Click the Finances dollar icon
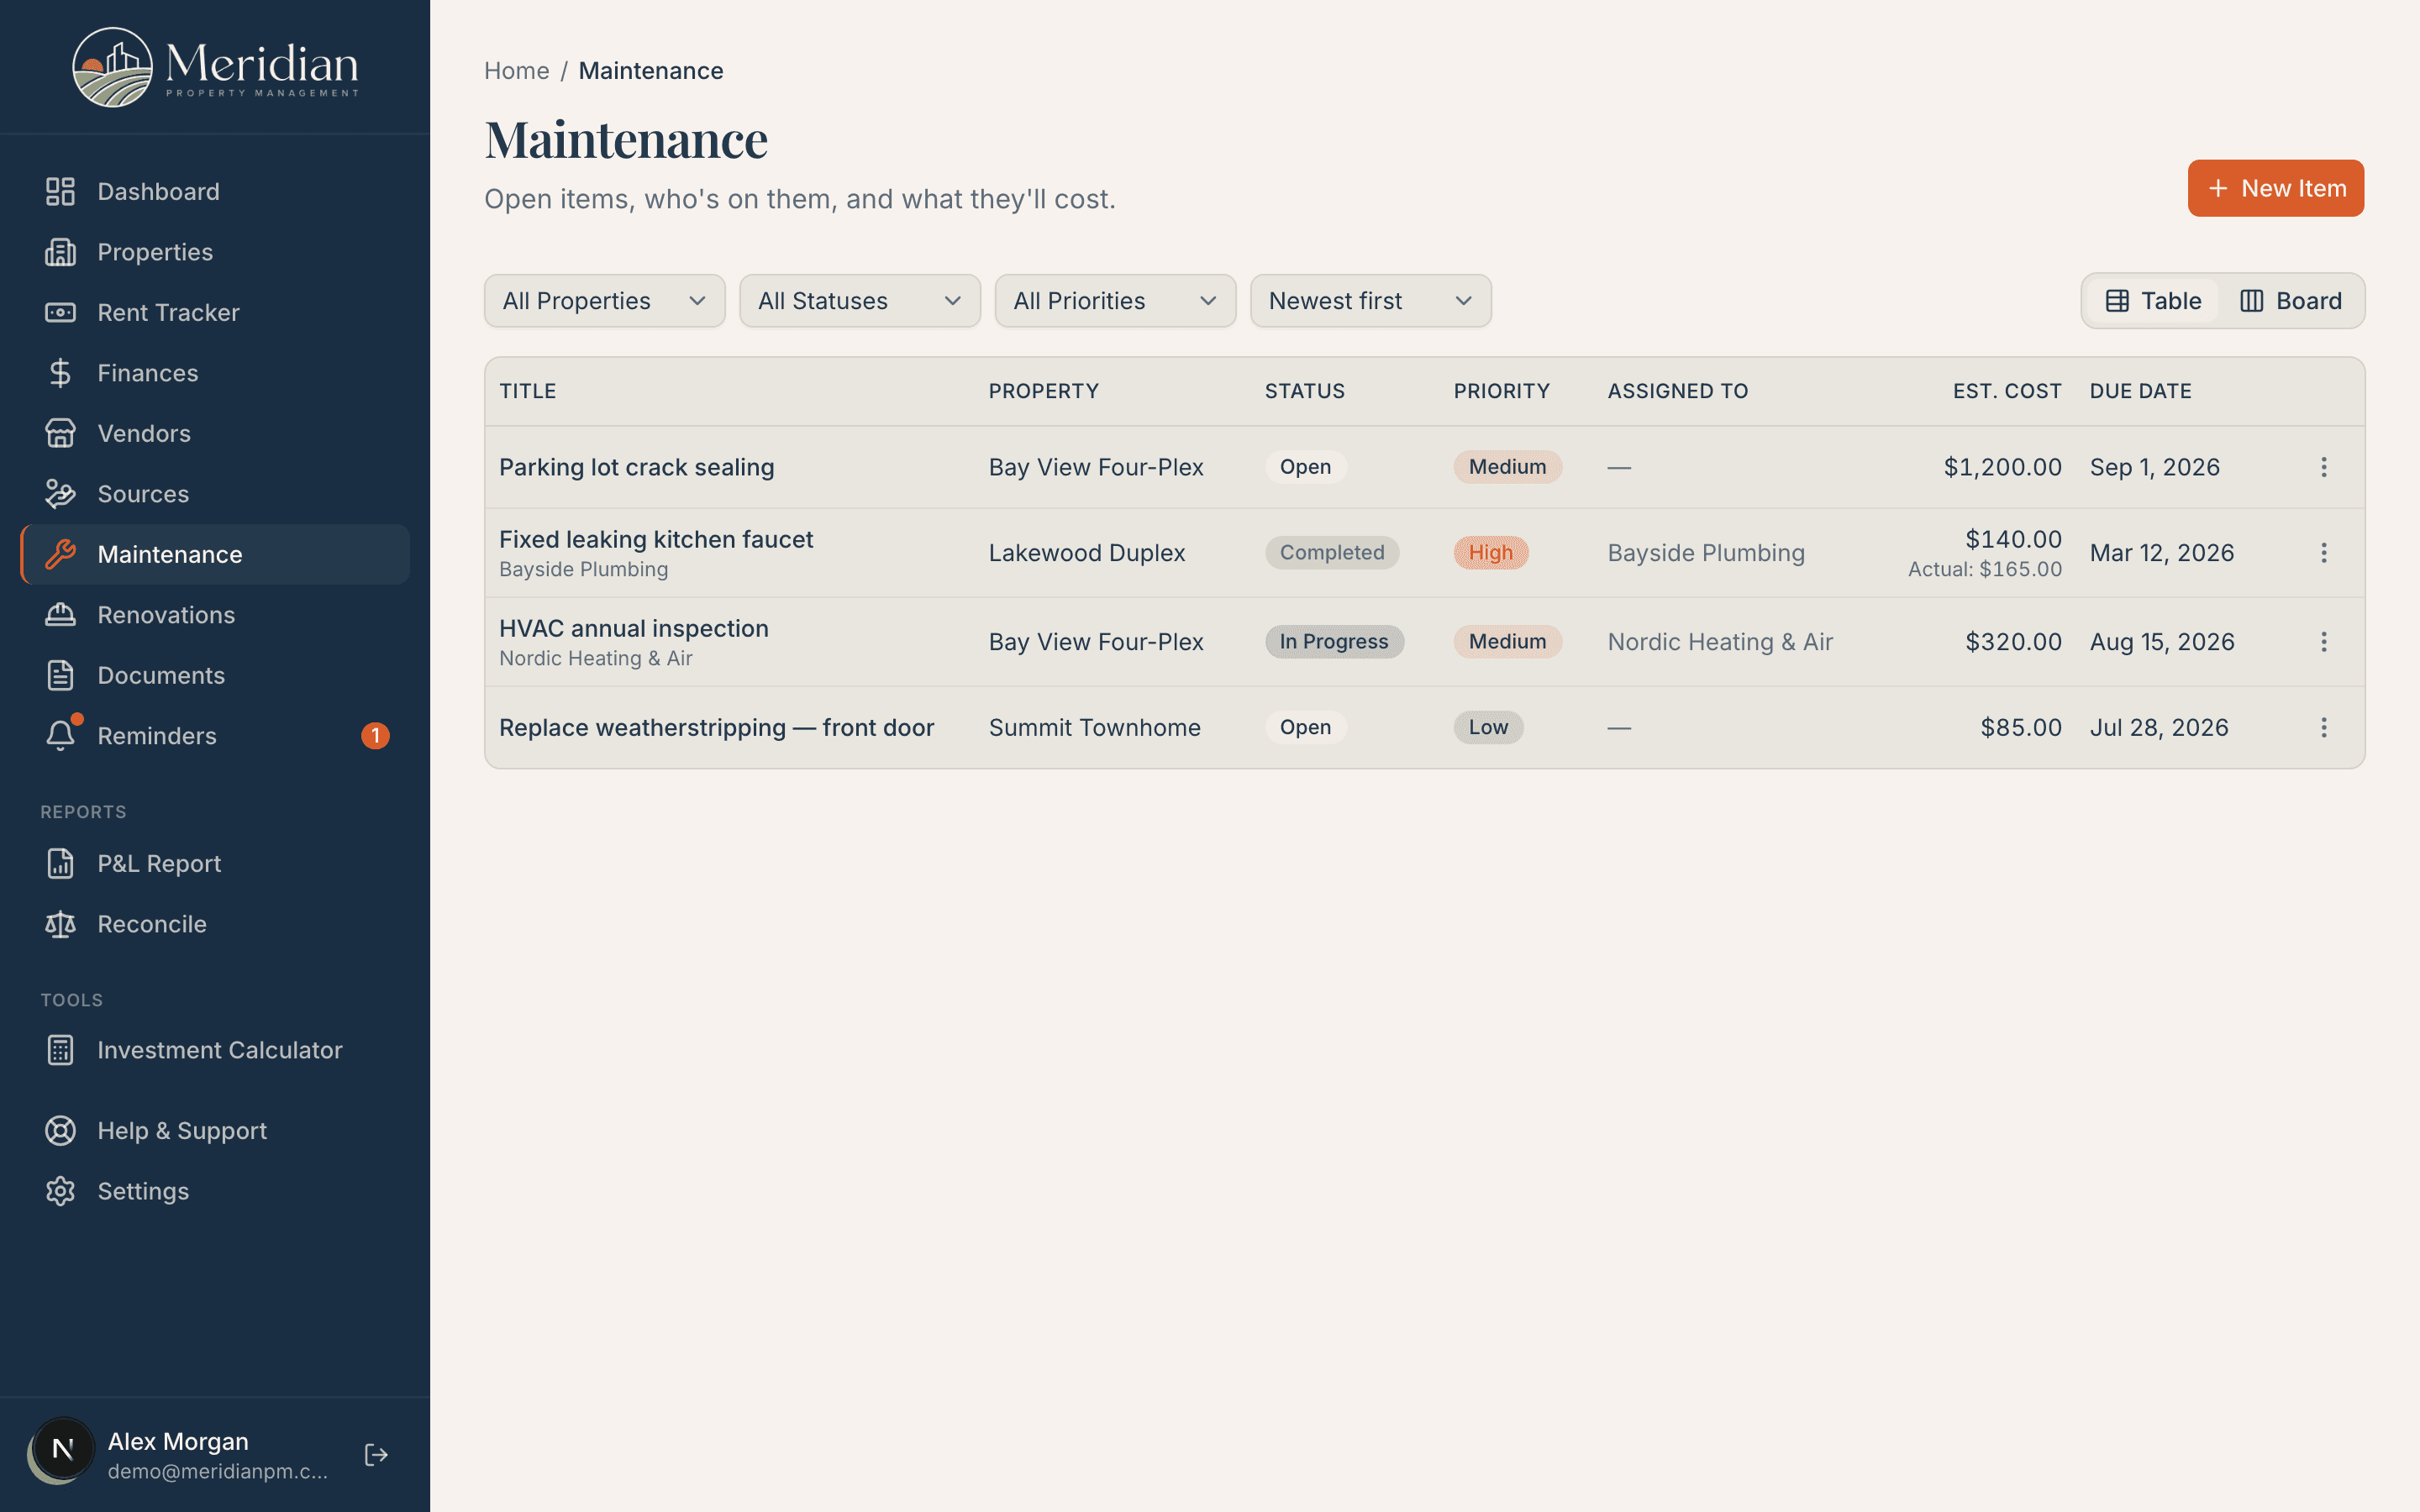 (60, 373)
